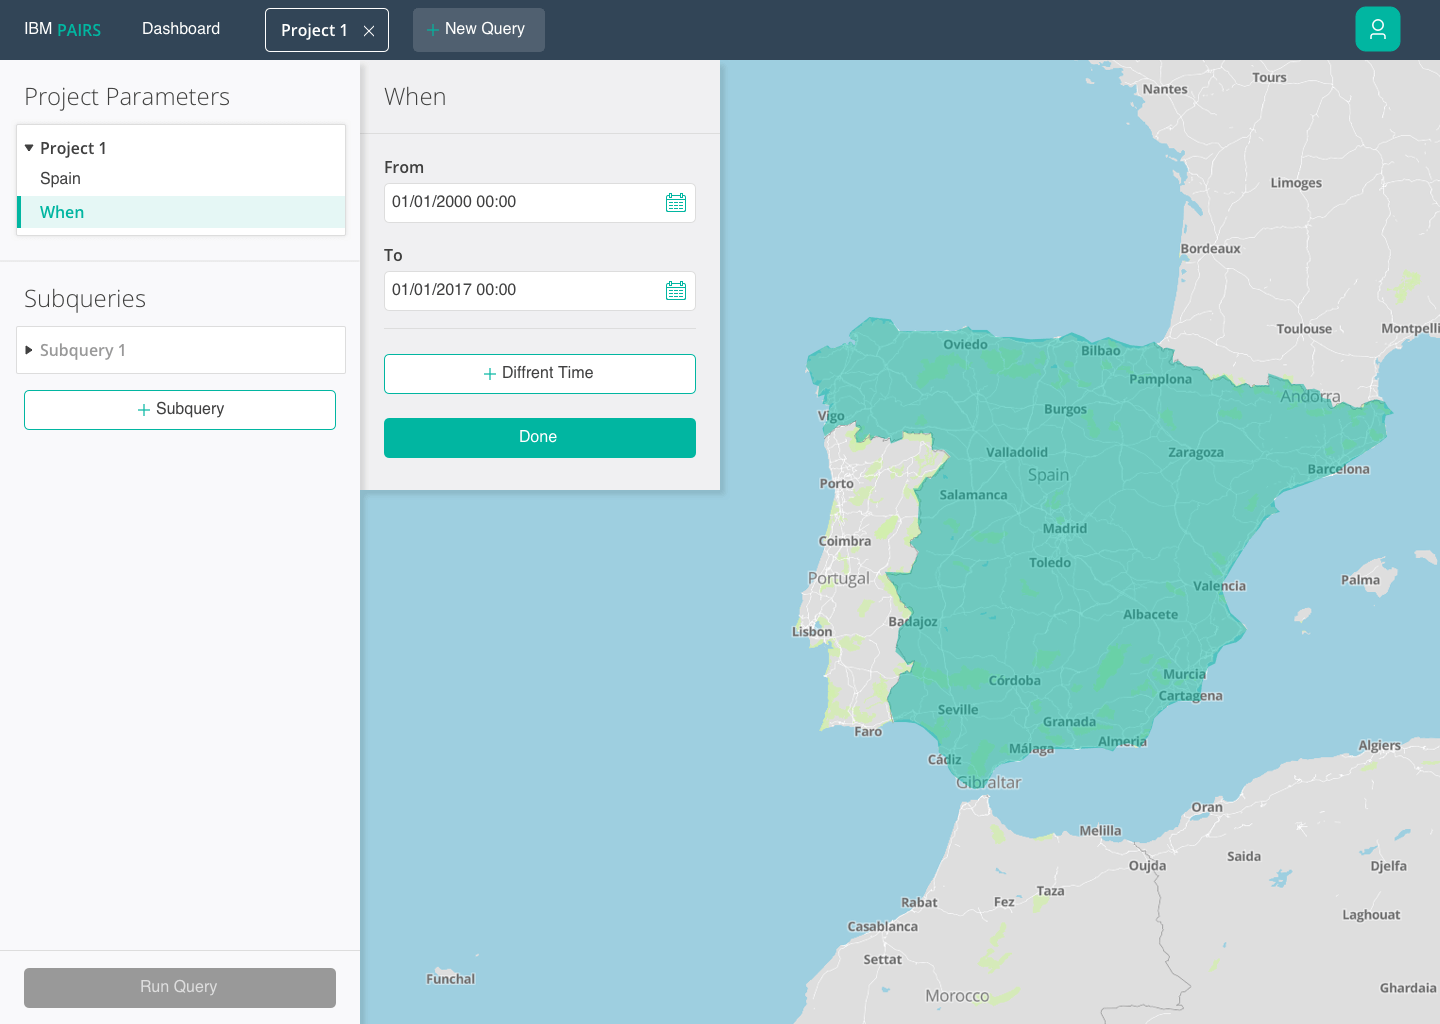Select the When entry under Project 1

[x=62, y=212]
